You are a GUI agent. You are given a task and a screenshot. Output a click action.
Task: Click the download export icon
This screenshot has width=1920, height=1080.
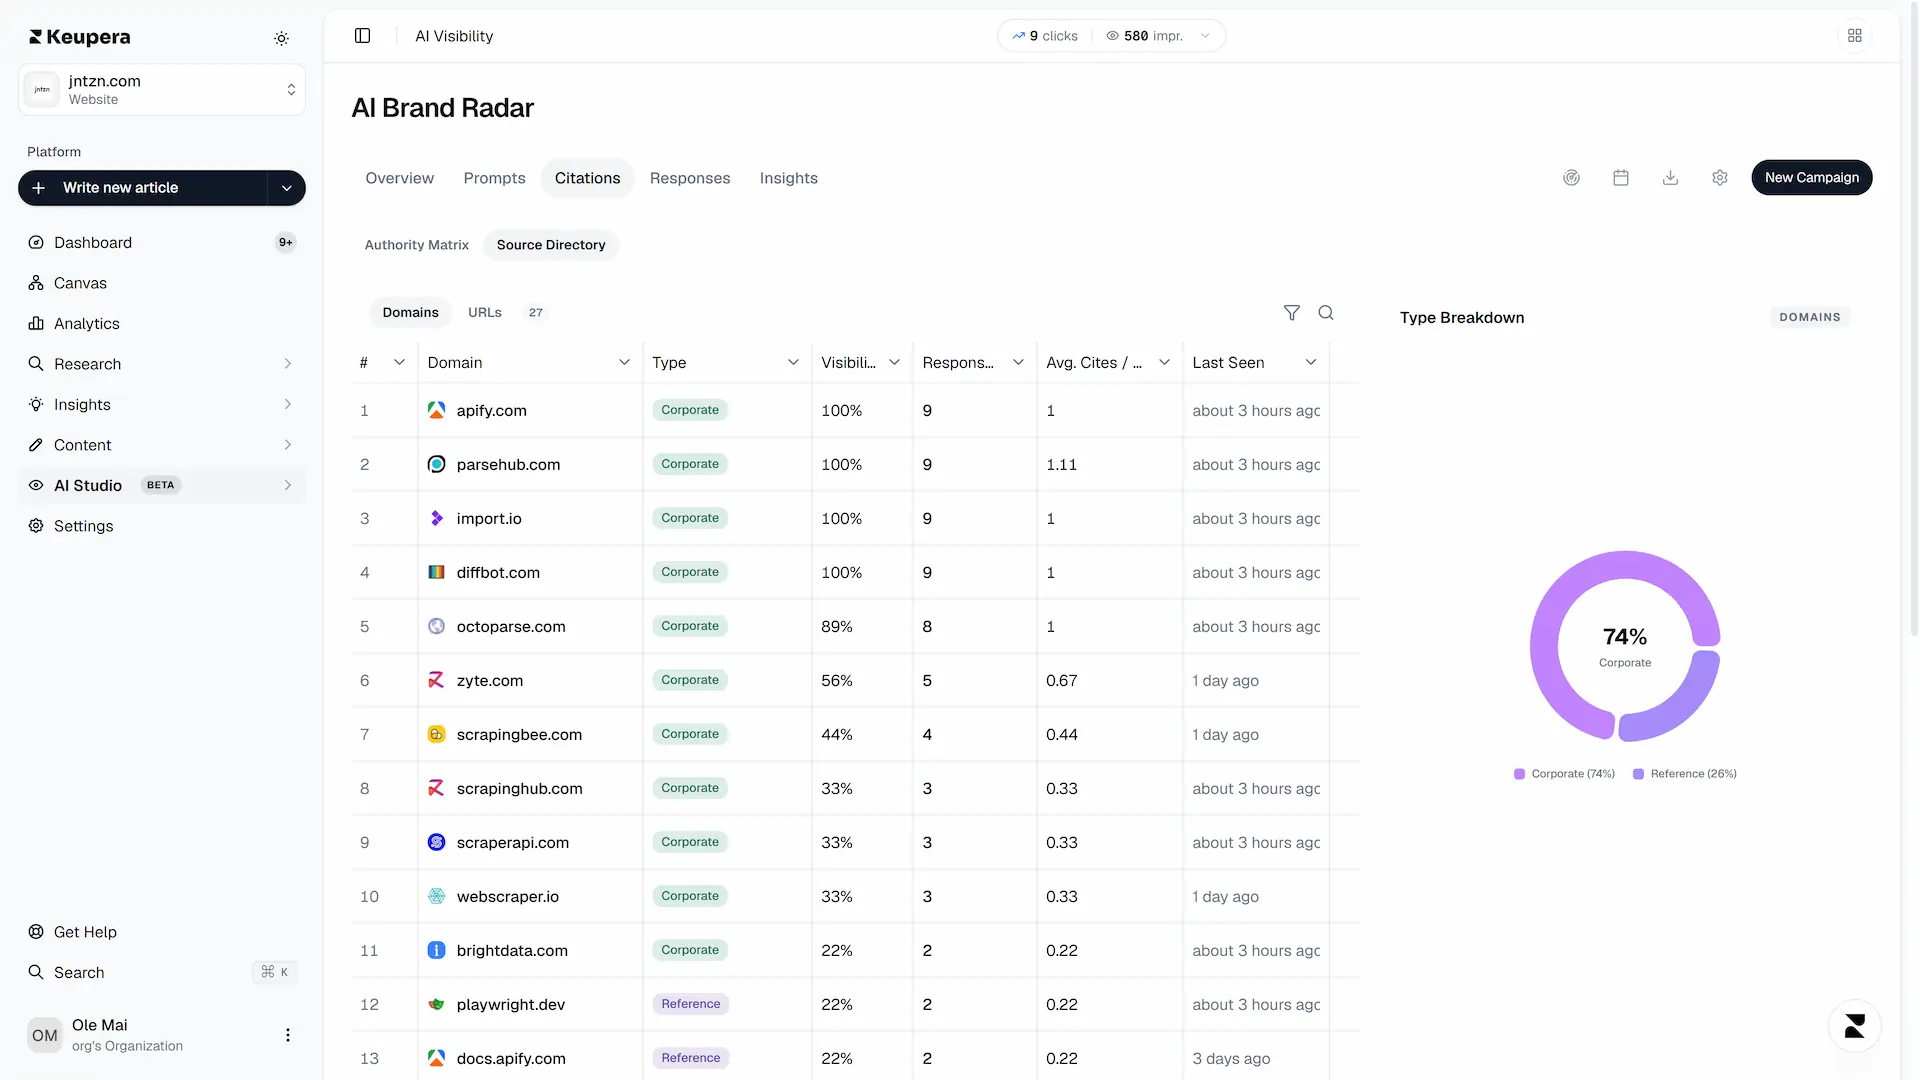[x=1670, y=178]
